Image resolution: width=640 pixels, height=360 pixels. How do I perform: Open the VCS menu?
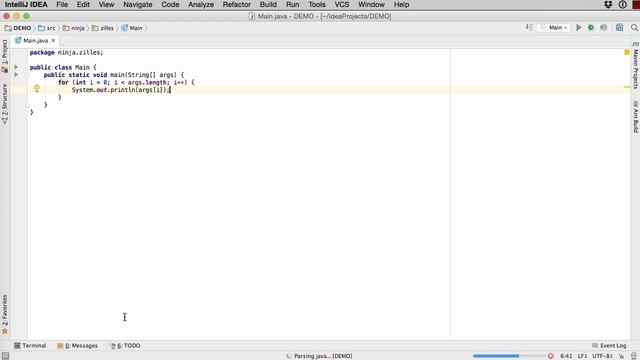coord(342,4)
